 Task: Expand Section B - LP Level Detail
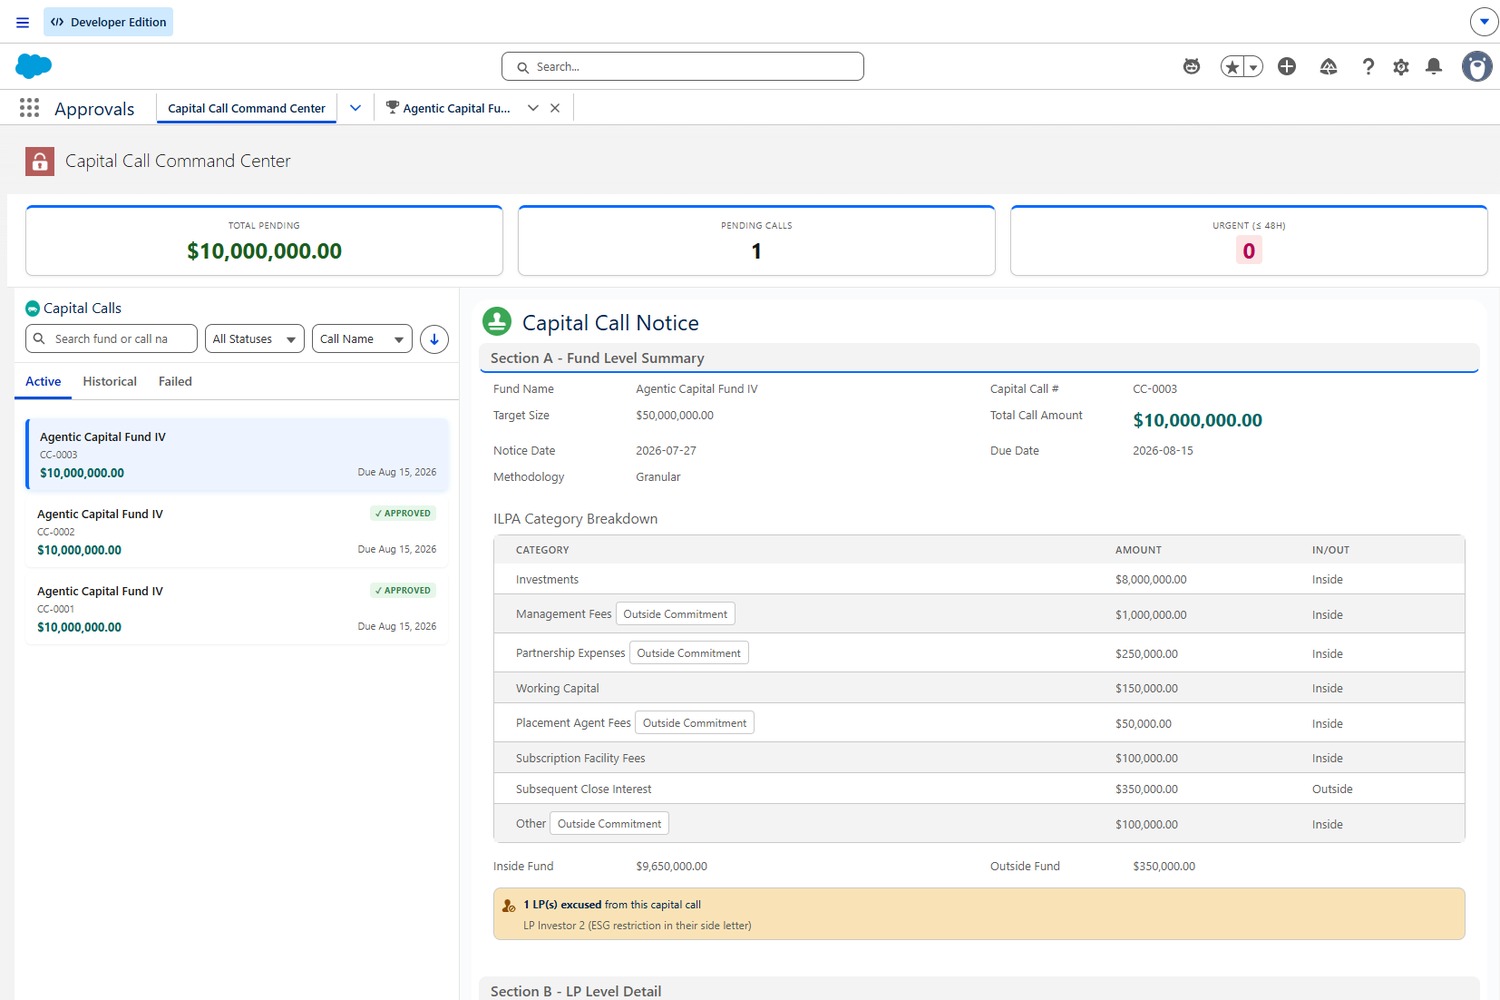click(978, 989)
